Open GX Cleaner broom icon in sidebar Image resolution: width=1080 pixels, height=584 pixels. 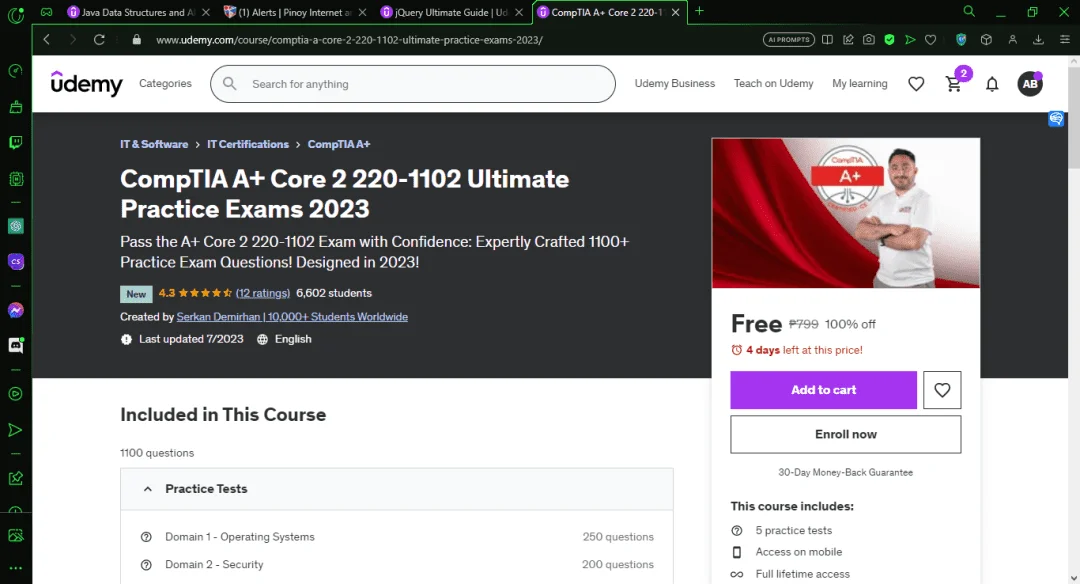coord(15,107)
